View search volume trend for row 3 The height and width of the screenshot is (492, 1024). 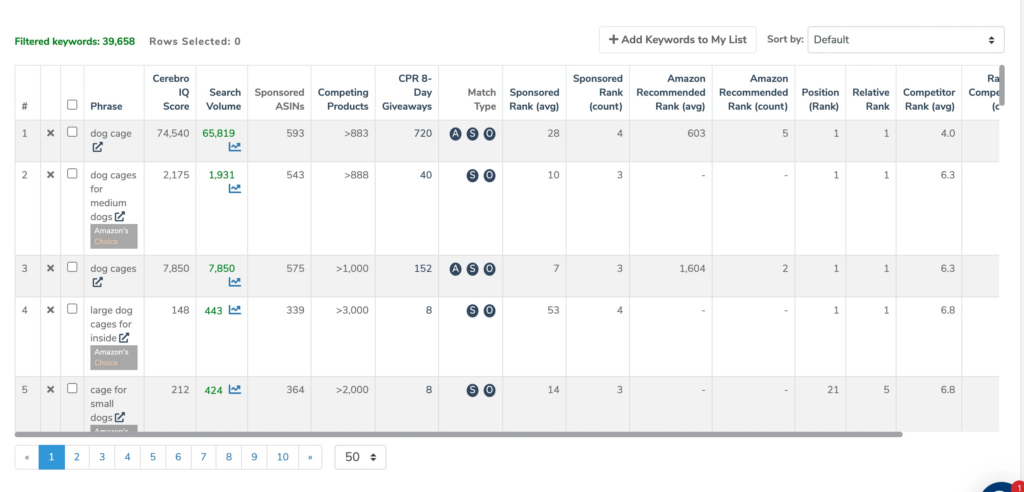(234, 282)
